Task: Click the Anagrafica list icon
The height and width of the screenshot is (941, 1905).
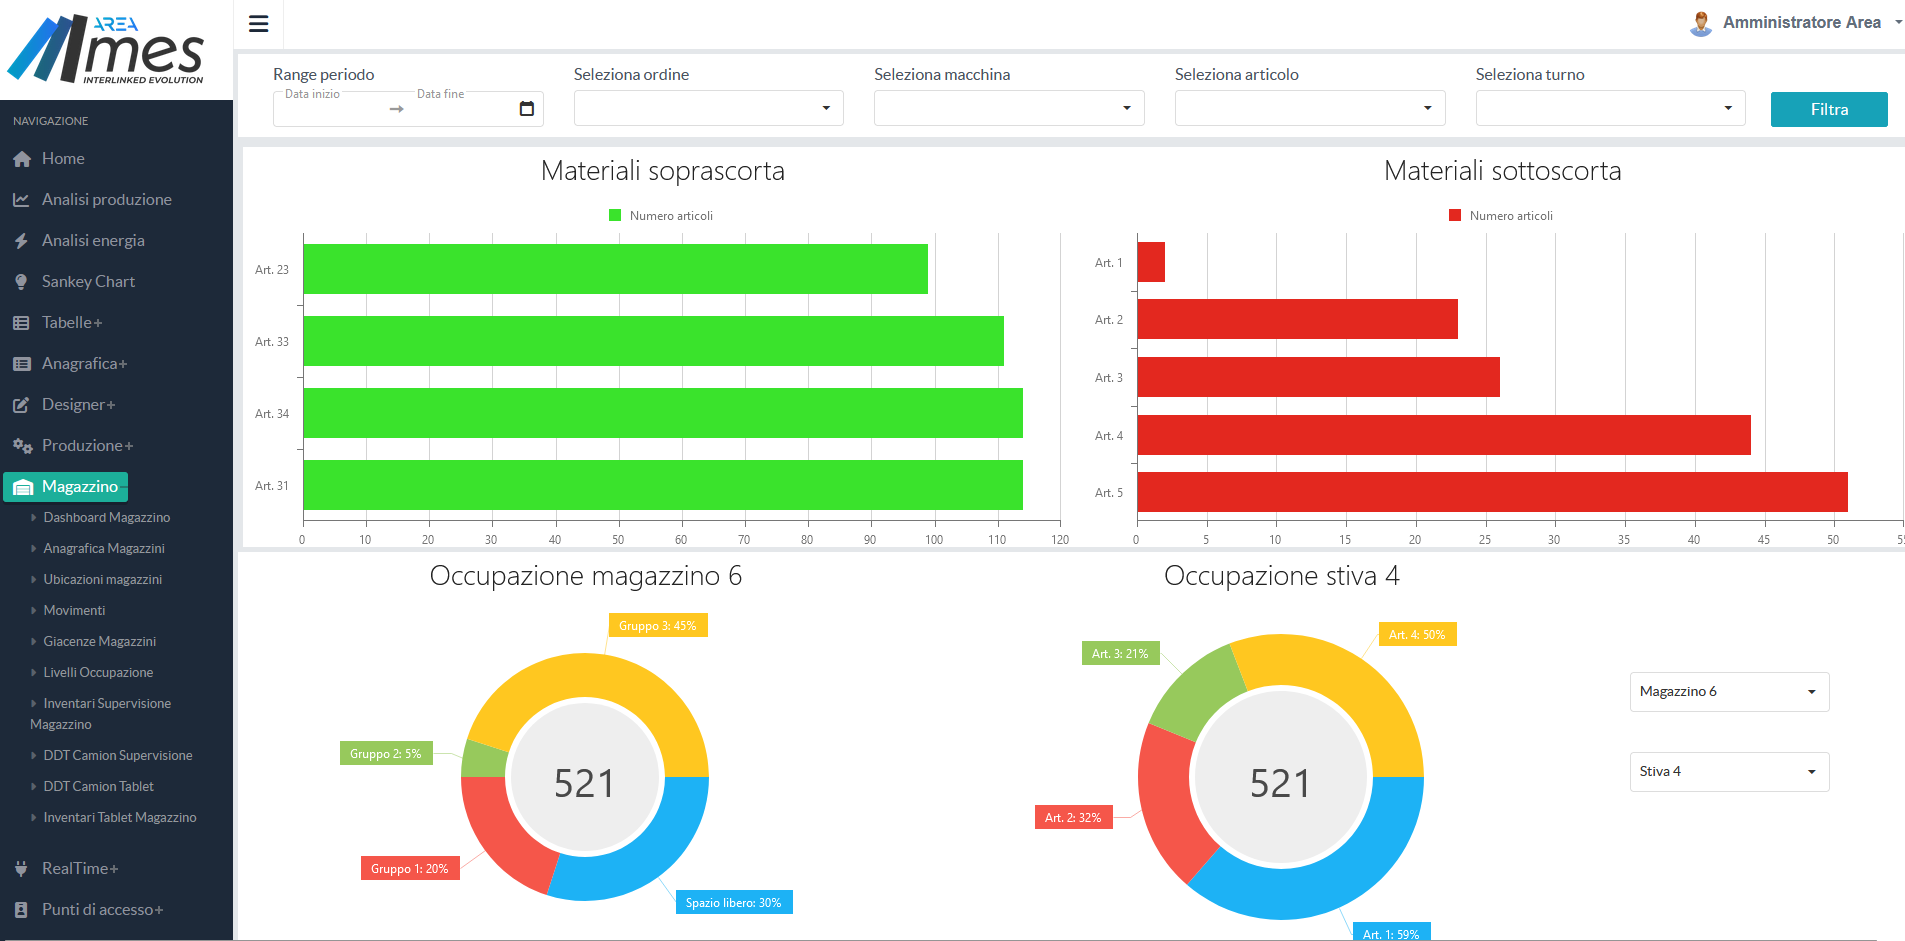Action: pos(21,364)
